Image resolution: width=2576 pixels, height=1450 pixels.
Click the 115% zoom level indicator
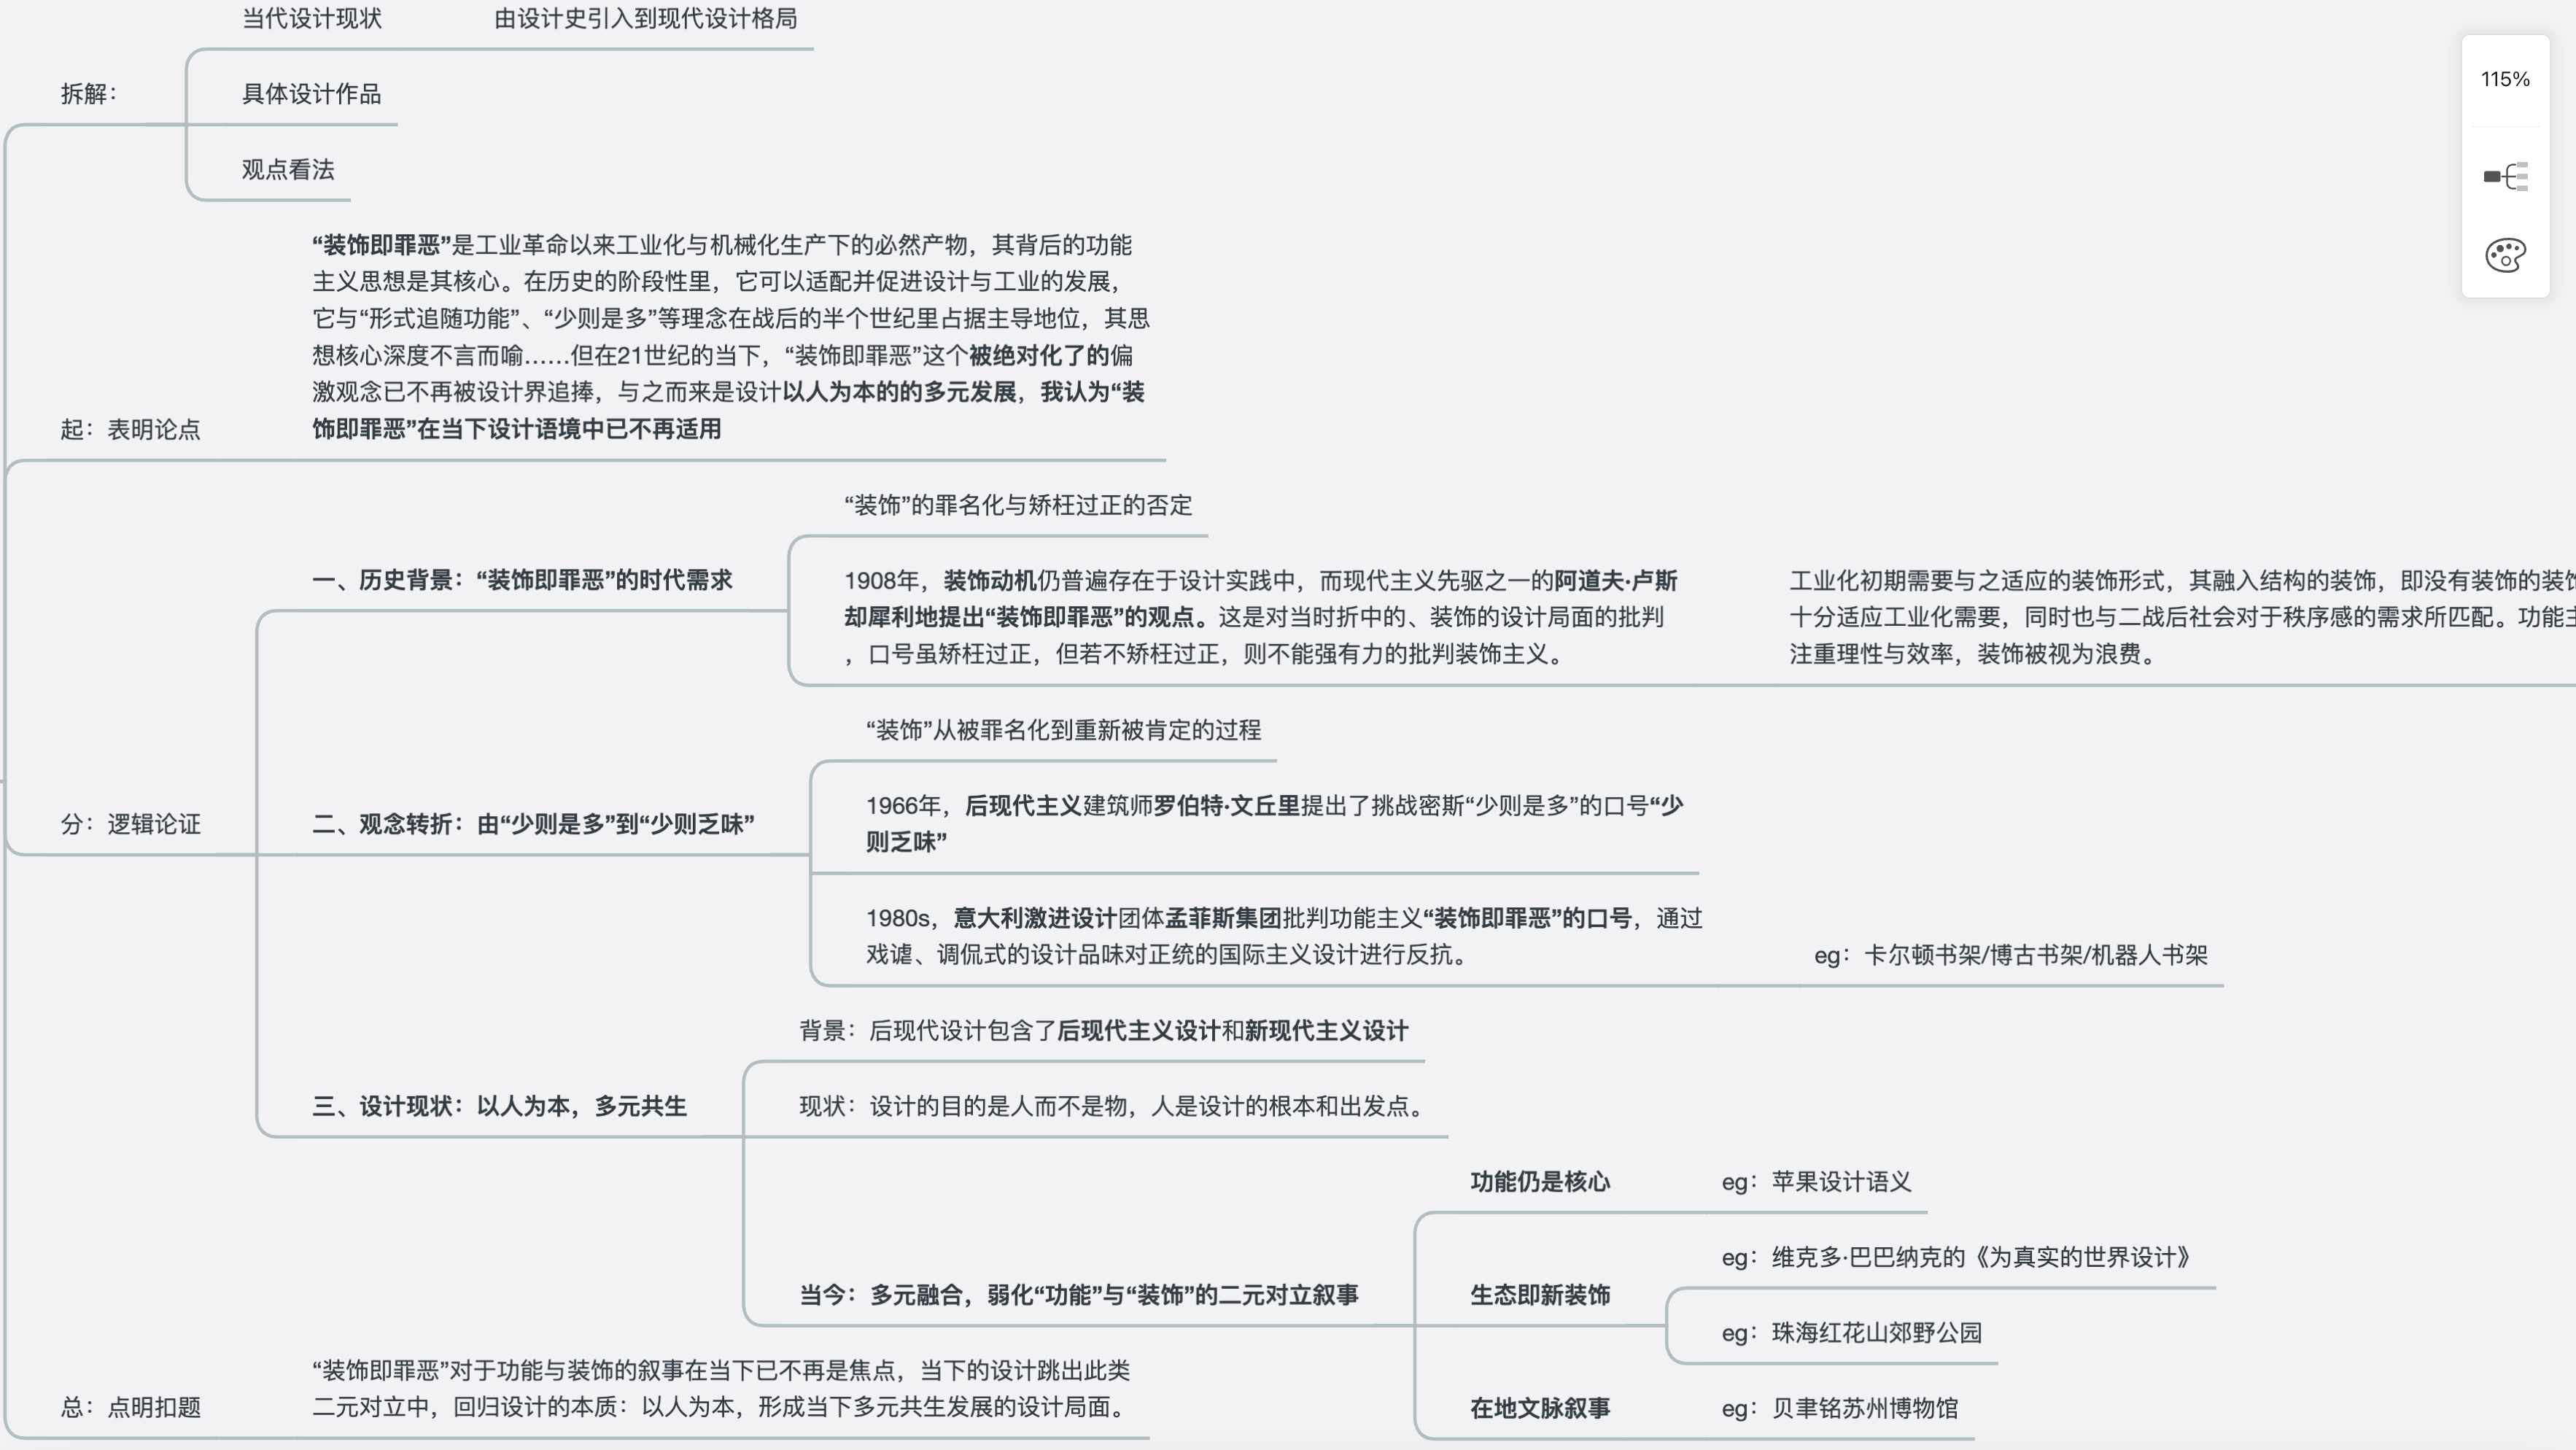tap(2505, 80)
